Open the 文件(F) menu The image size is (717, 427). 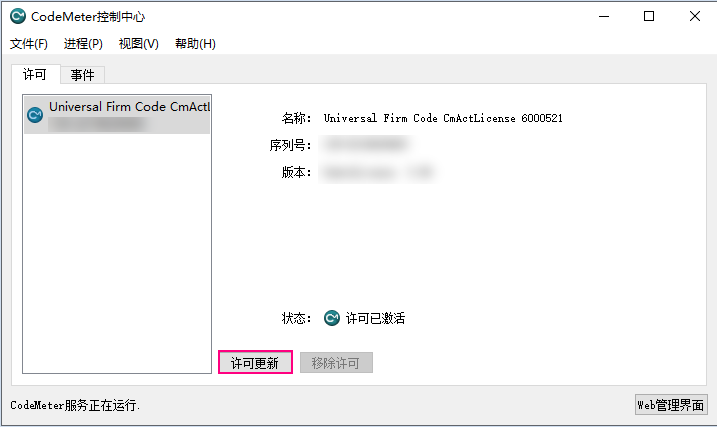[x=29, y=44]
